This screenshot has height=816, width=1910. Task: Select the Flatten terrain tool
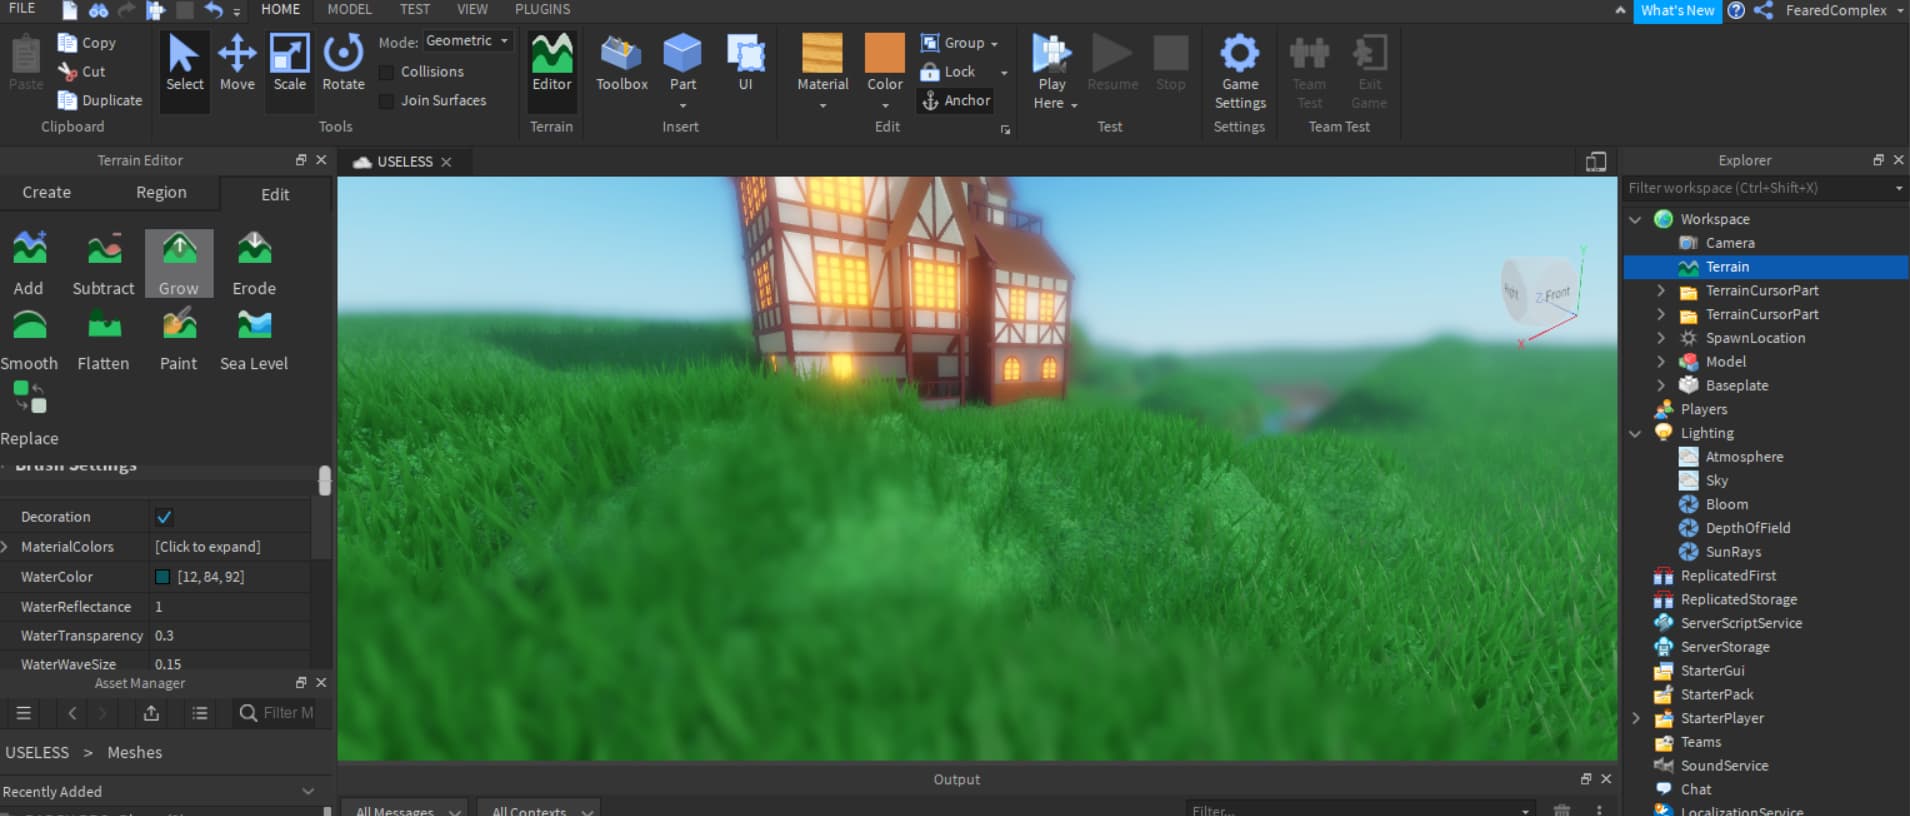104,339
